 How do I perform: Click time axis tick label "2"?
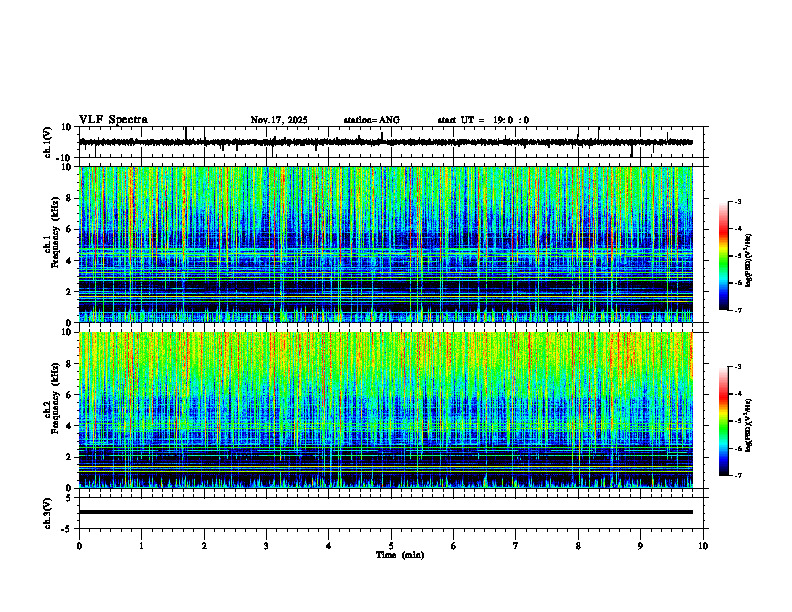coord(204,546)
